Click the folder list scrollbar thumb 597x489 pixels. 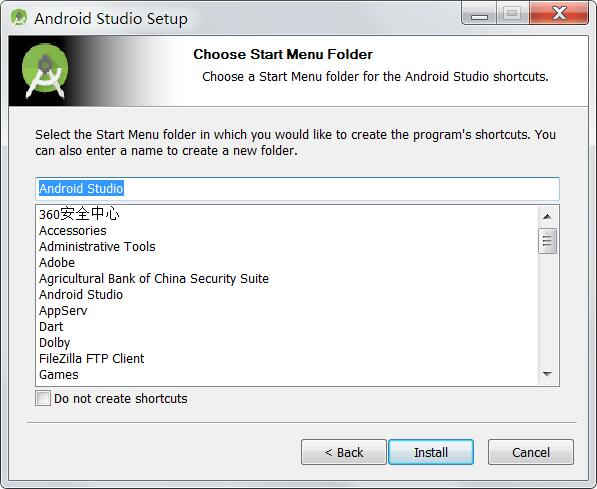coord(547,241)
